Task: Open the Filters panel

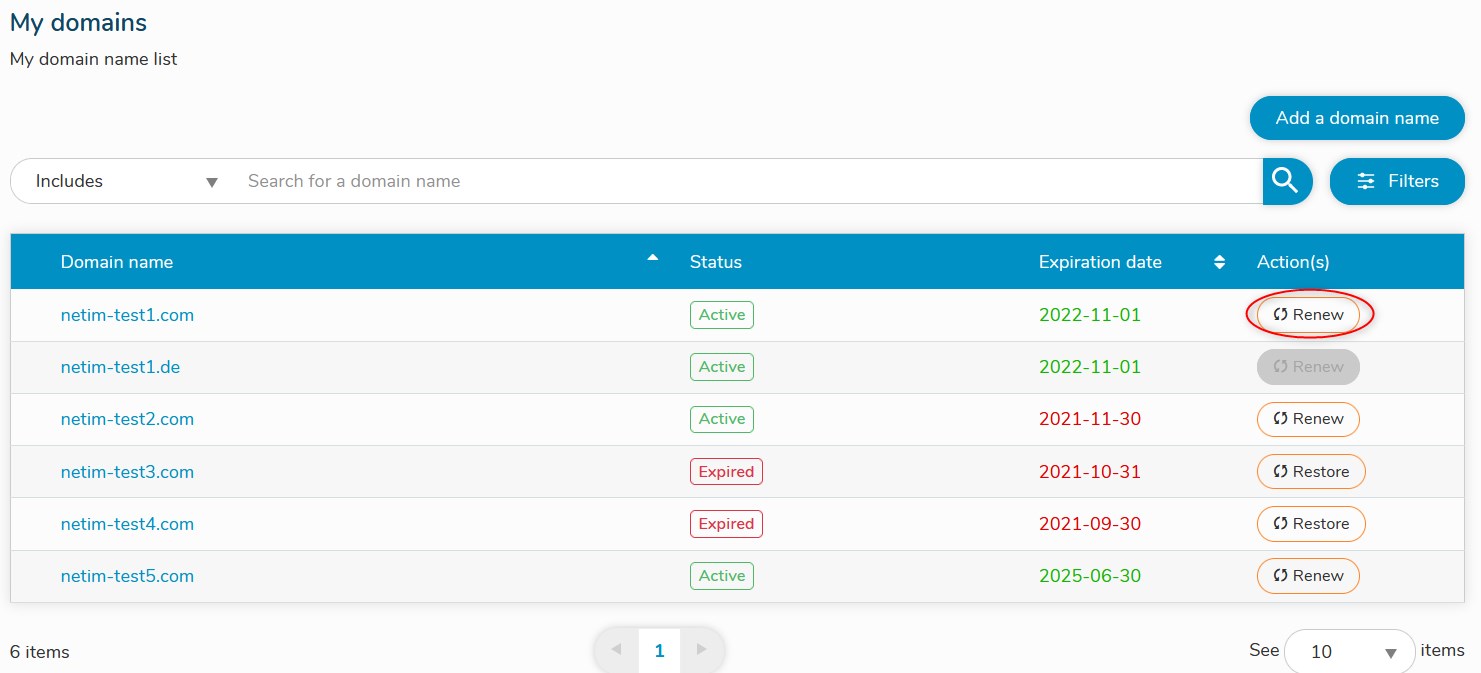Action: click(1397, 181)
